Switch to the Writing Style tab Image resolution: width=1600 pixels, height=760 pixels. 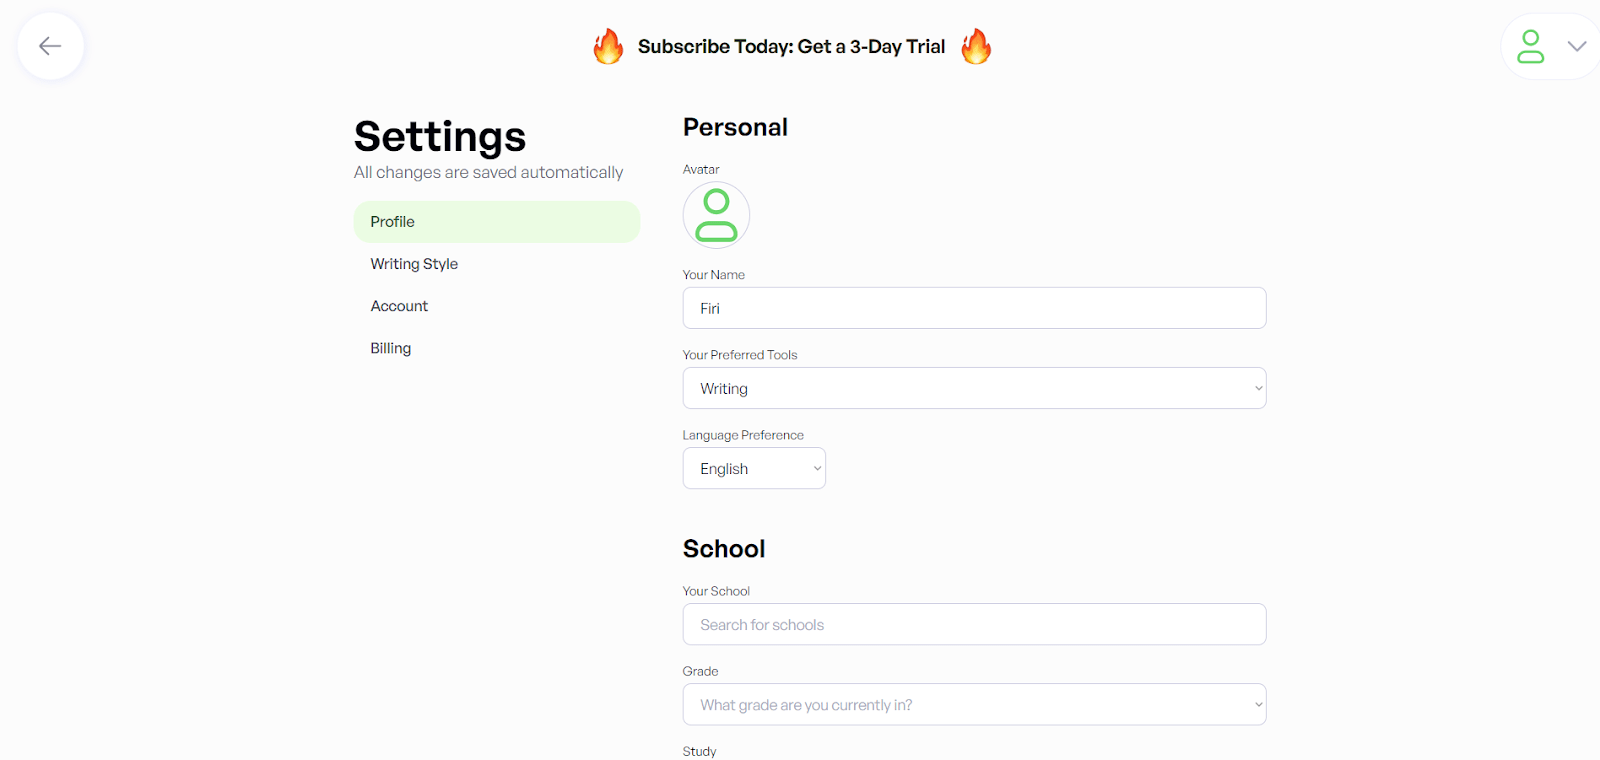413,263
